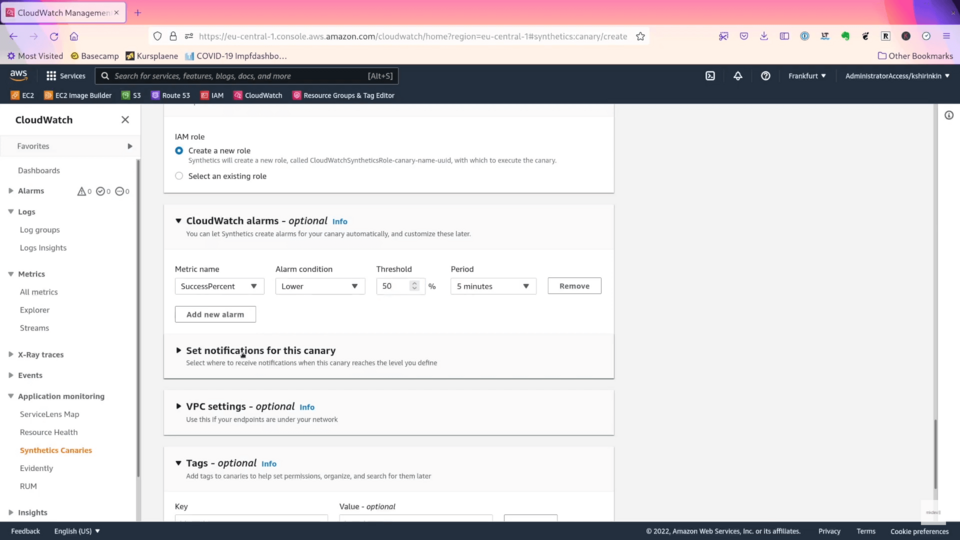This screenshot has width=960, height=540.
Task: Open Info link for CloudWatch alarms
Action: tap(340, 222)
